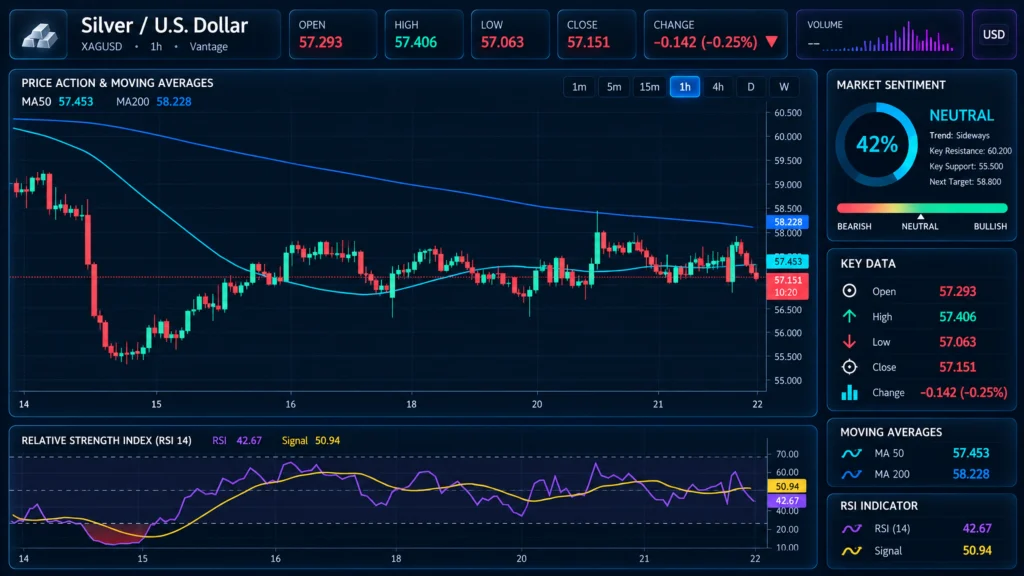The height and width of the screenshot is (576, 1024).
Task: Click the 60.500 price axis label
Action: [788, 113]
